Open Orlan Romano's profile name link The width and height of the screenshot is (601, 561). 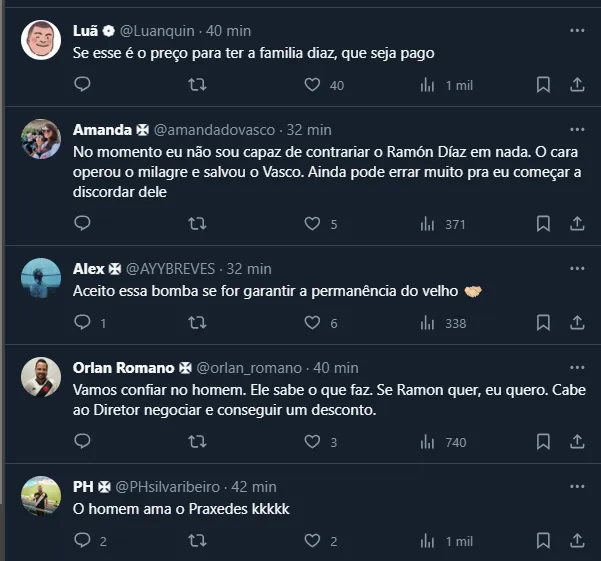pos(124,368)
